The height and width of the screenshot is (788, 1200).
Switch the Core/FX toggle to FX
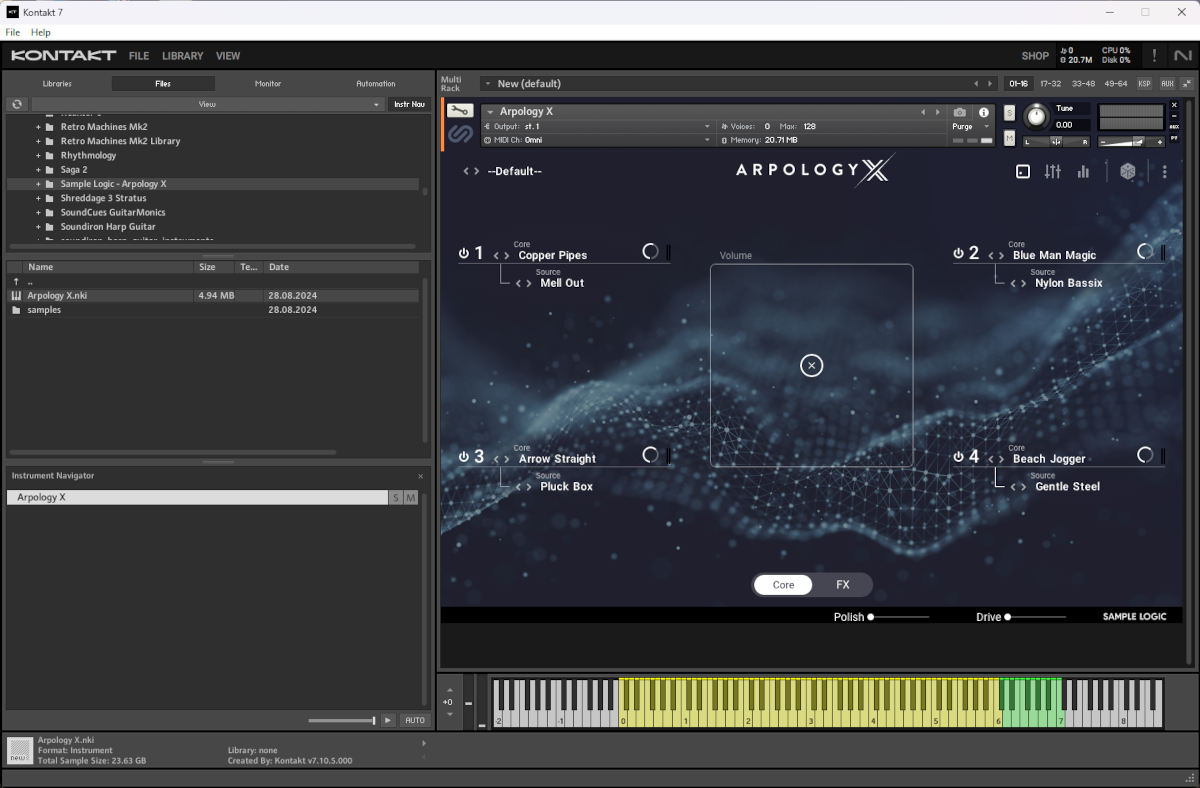(x=843, y=585)
